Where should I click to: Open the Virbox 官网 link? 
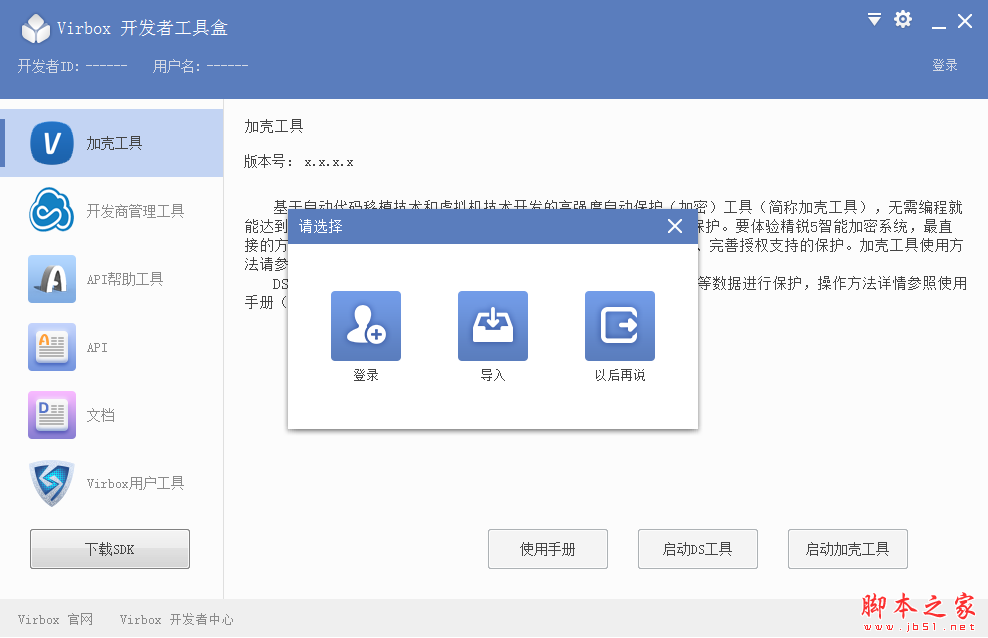(56, 619)
